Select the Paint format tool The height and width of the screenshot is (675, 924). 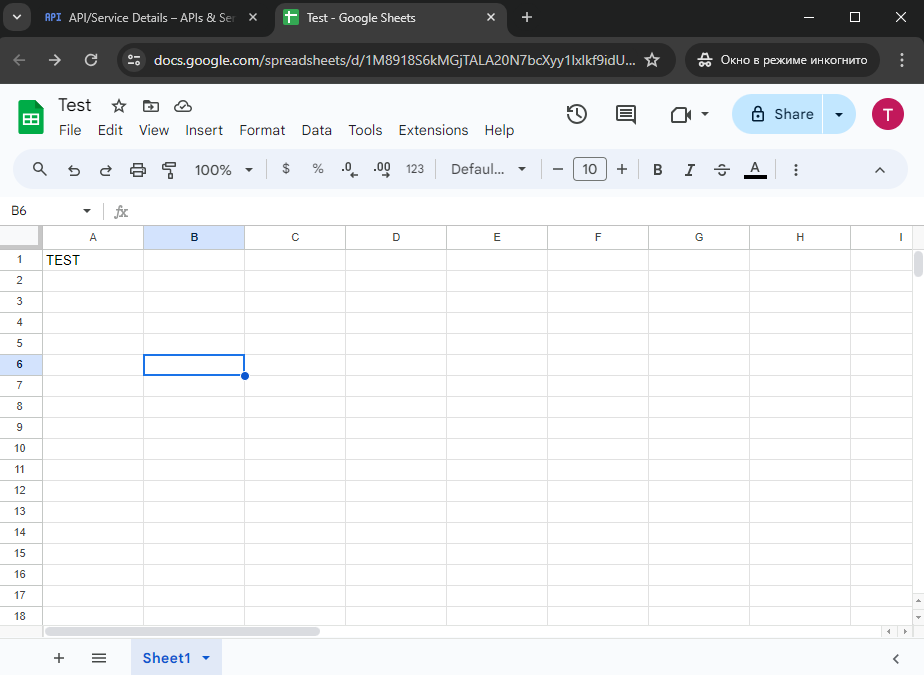pyautogui.click(x=169, y=170)
